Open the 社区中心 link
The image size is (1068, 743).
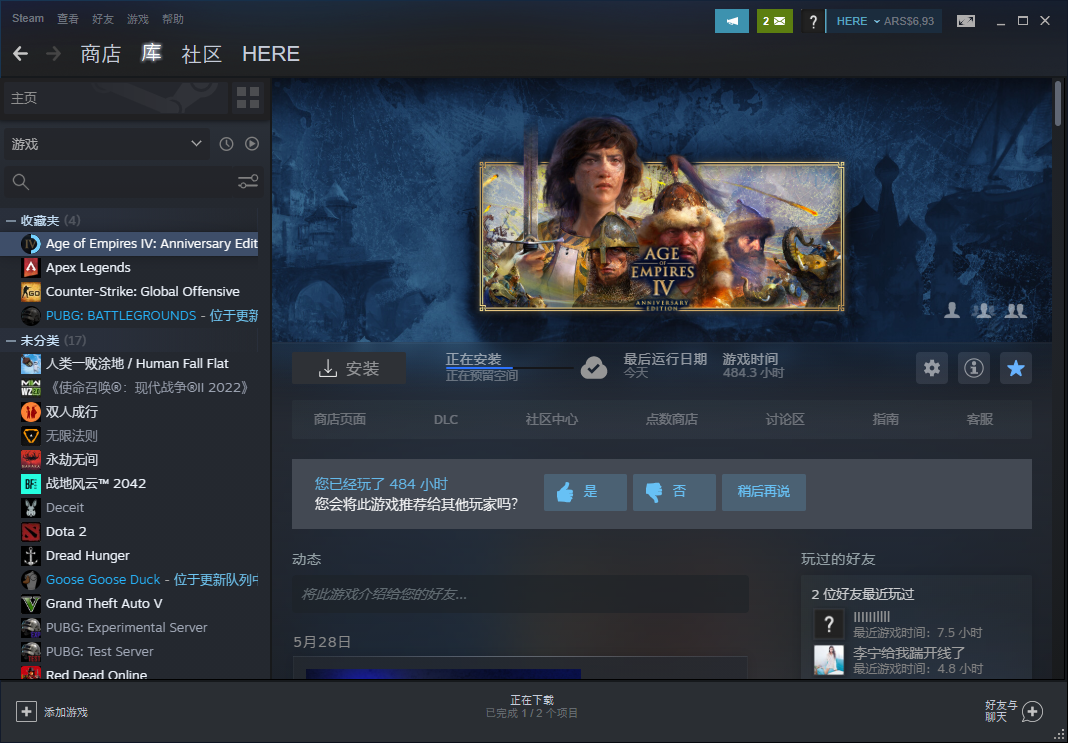[x=552, y=420]
